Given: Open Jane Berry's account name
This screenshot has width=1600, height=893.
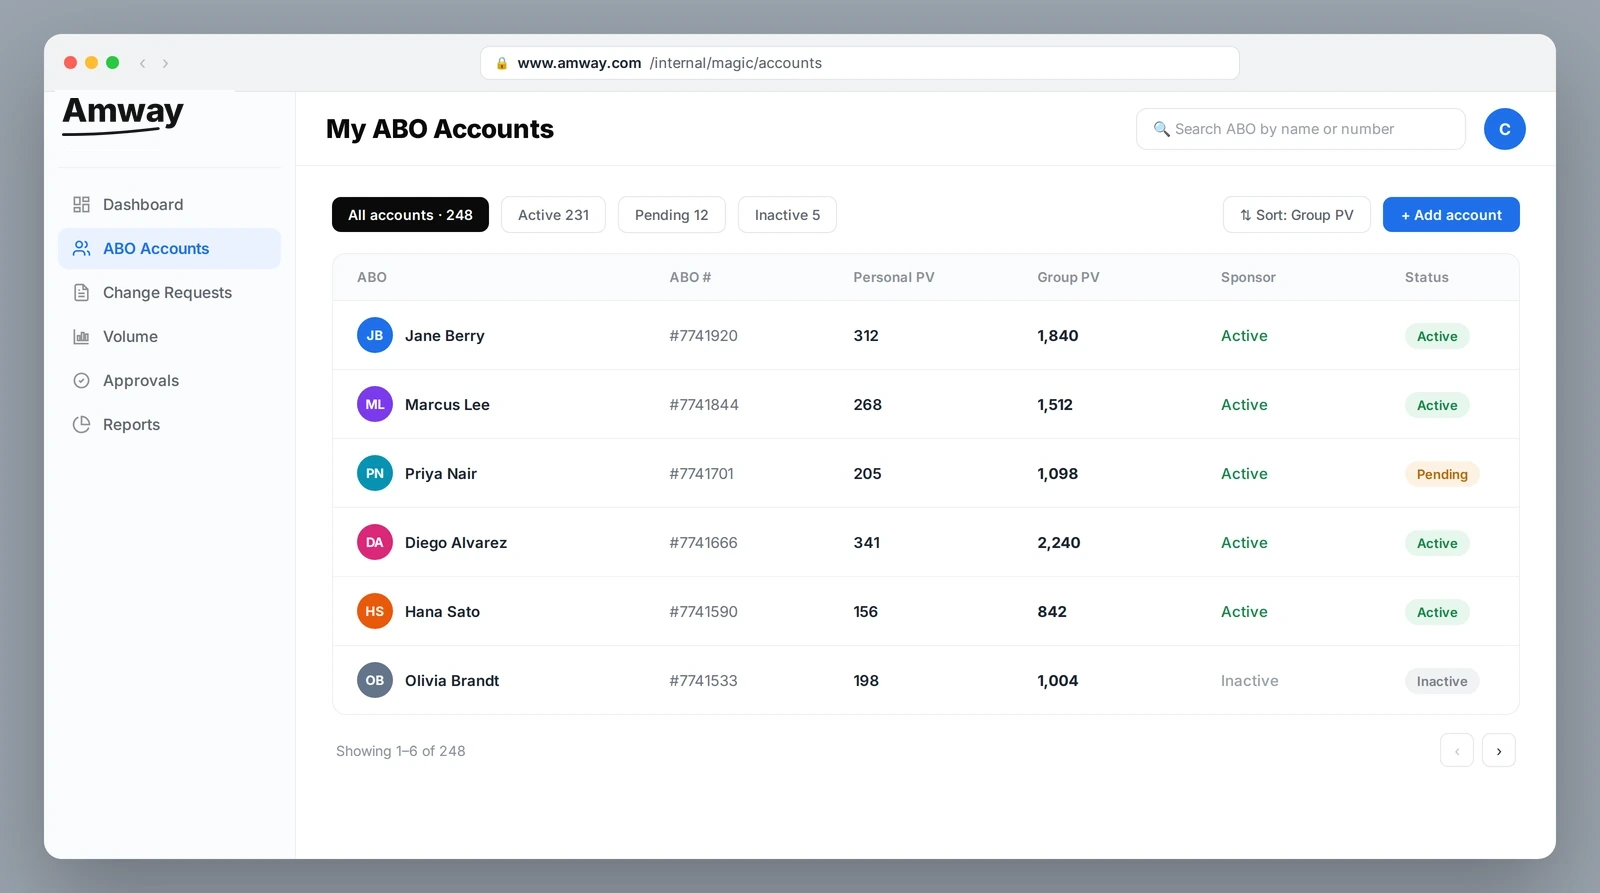Looking at the screenshot, I should coord(445,336).
